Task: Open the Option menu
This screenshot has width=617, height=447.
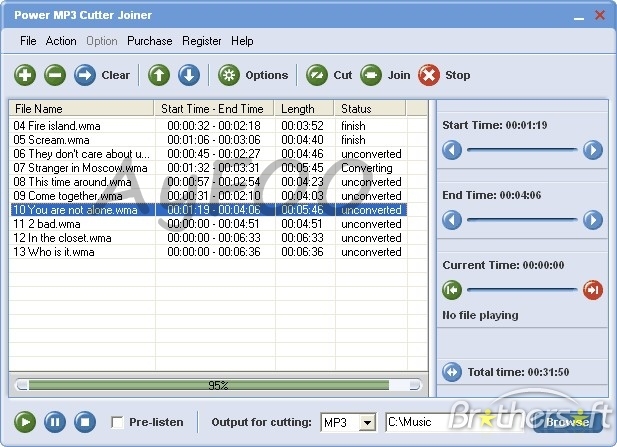Action: (x=102, y=41)
